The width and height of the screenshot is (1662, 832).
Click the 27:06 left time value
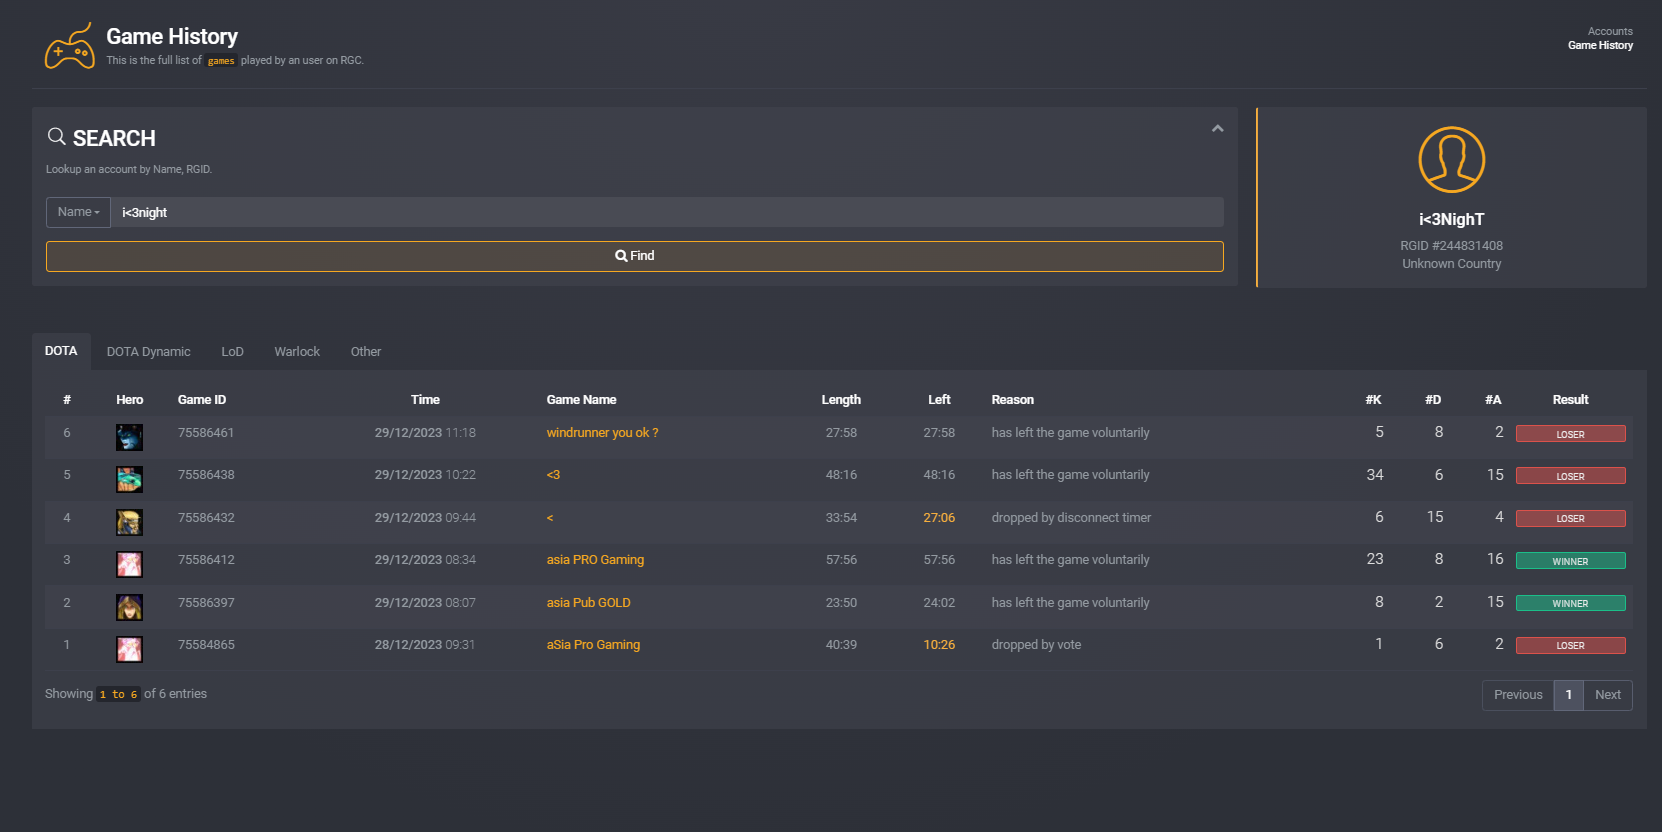click(x=939, y=518)
